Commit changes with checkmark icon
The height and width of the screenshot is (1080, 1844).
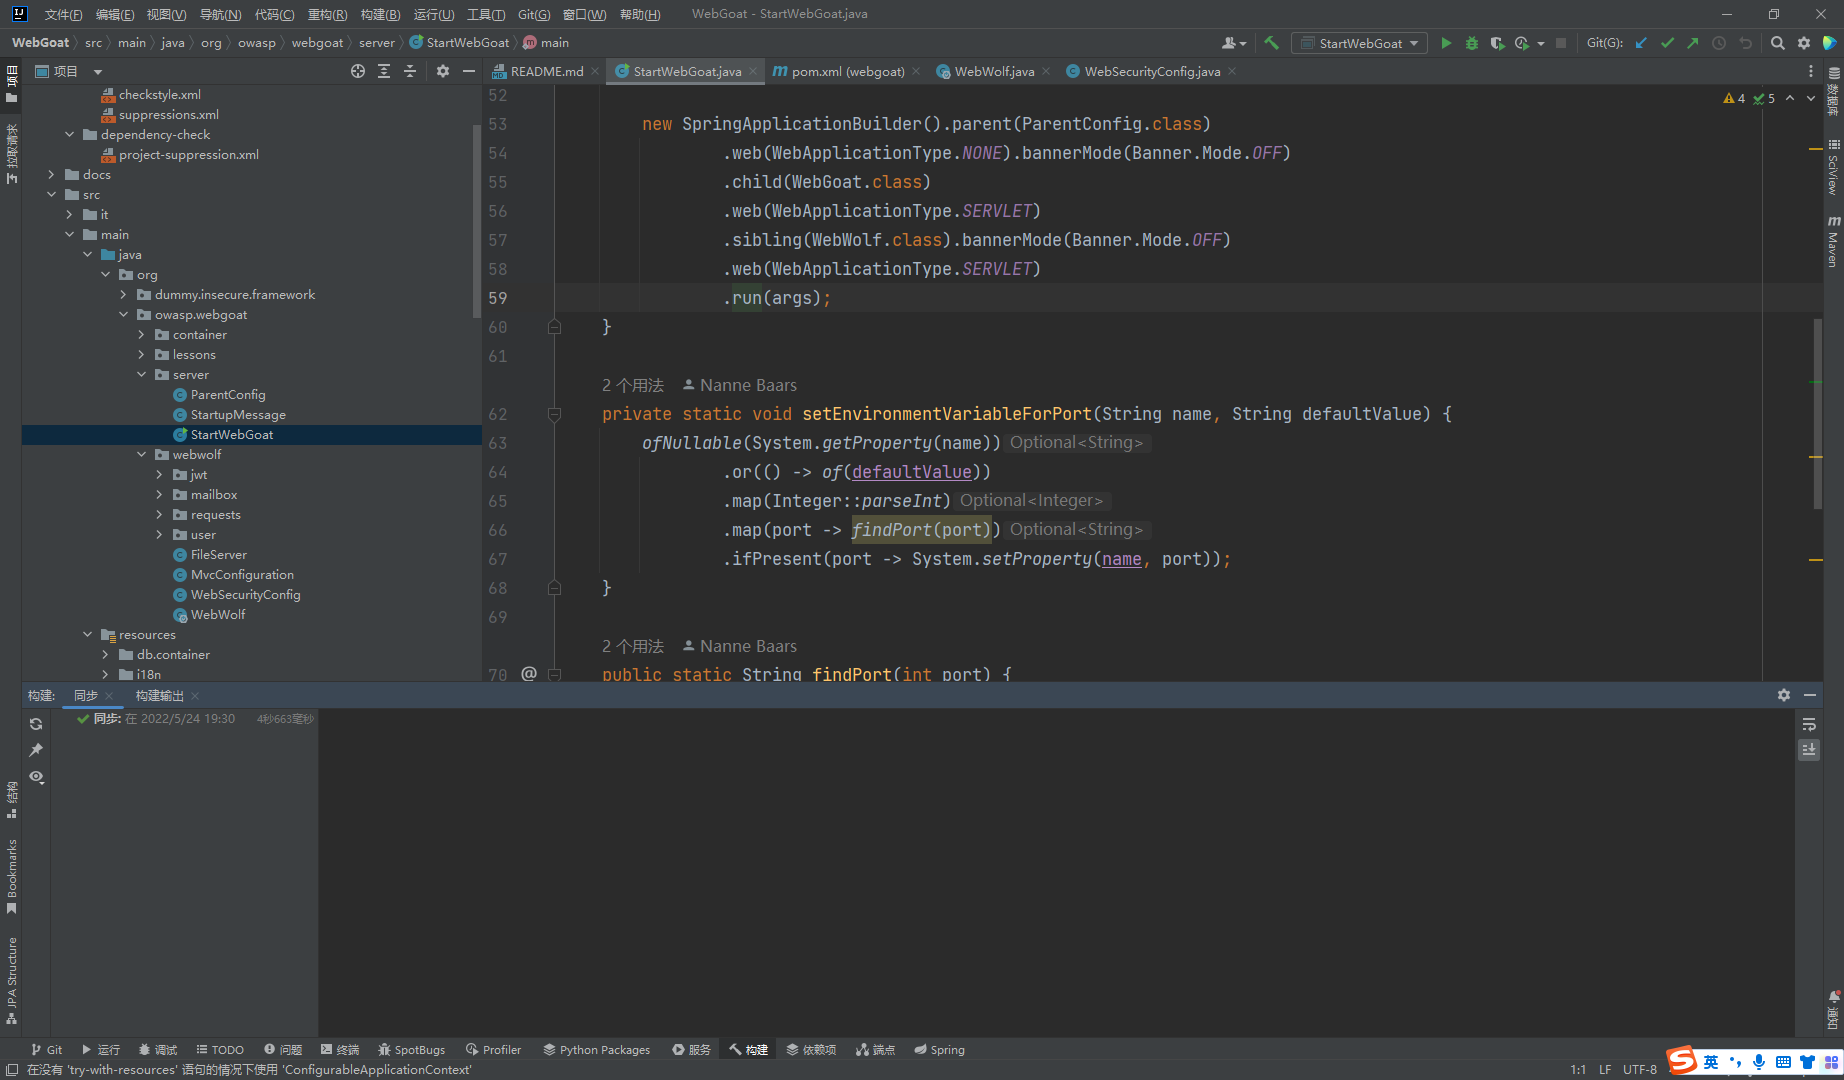coord(1667,43)
